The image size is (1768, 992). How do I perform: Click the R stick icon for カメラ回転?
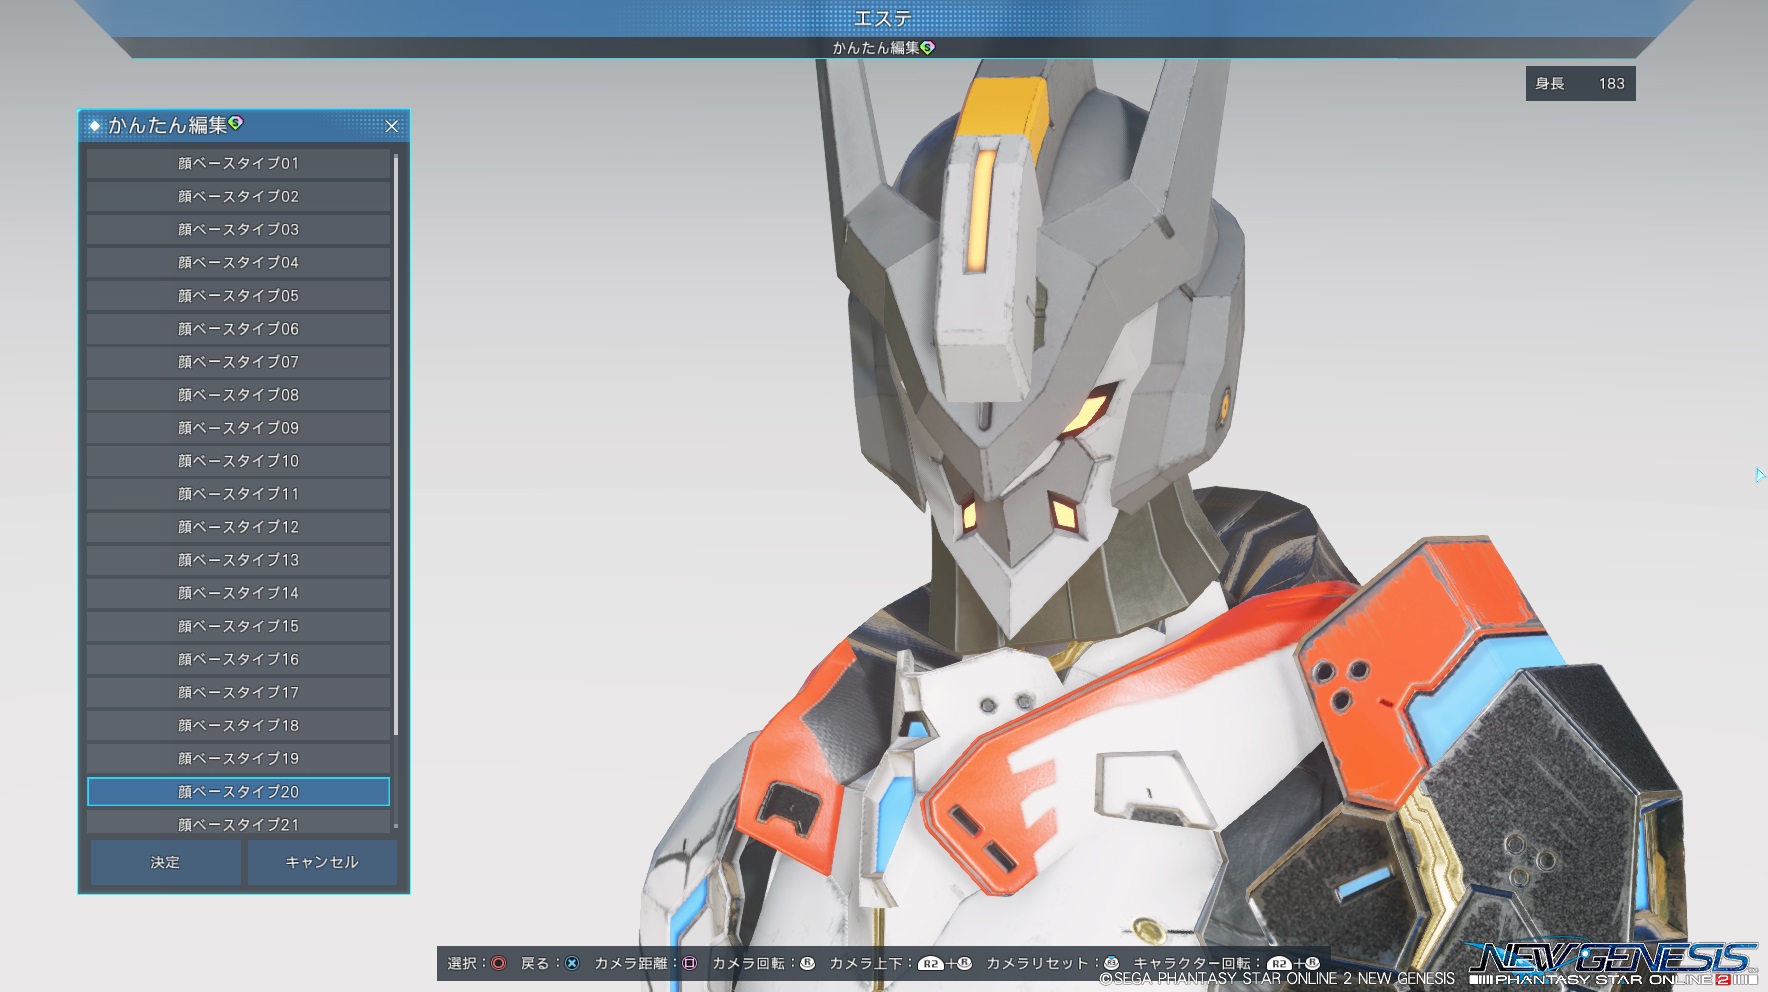click(x=807, y=963)
